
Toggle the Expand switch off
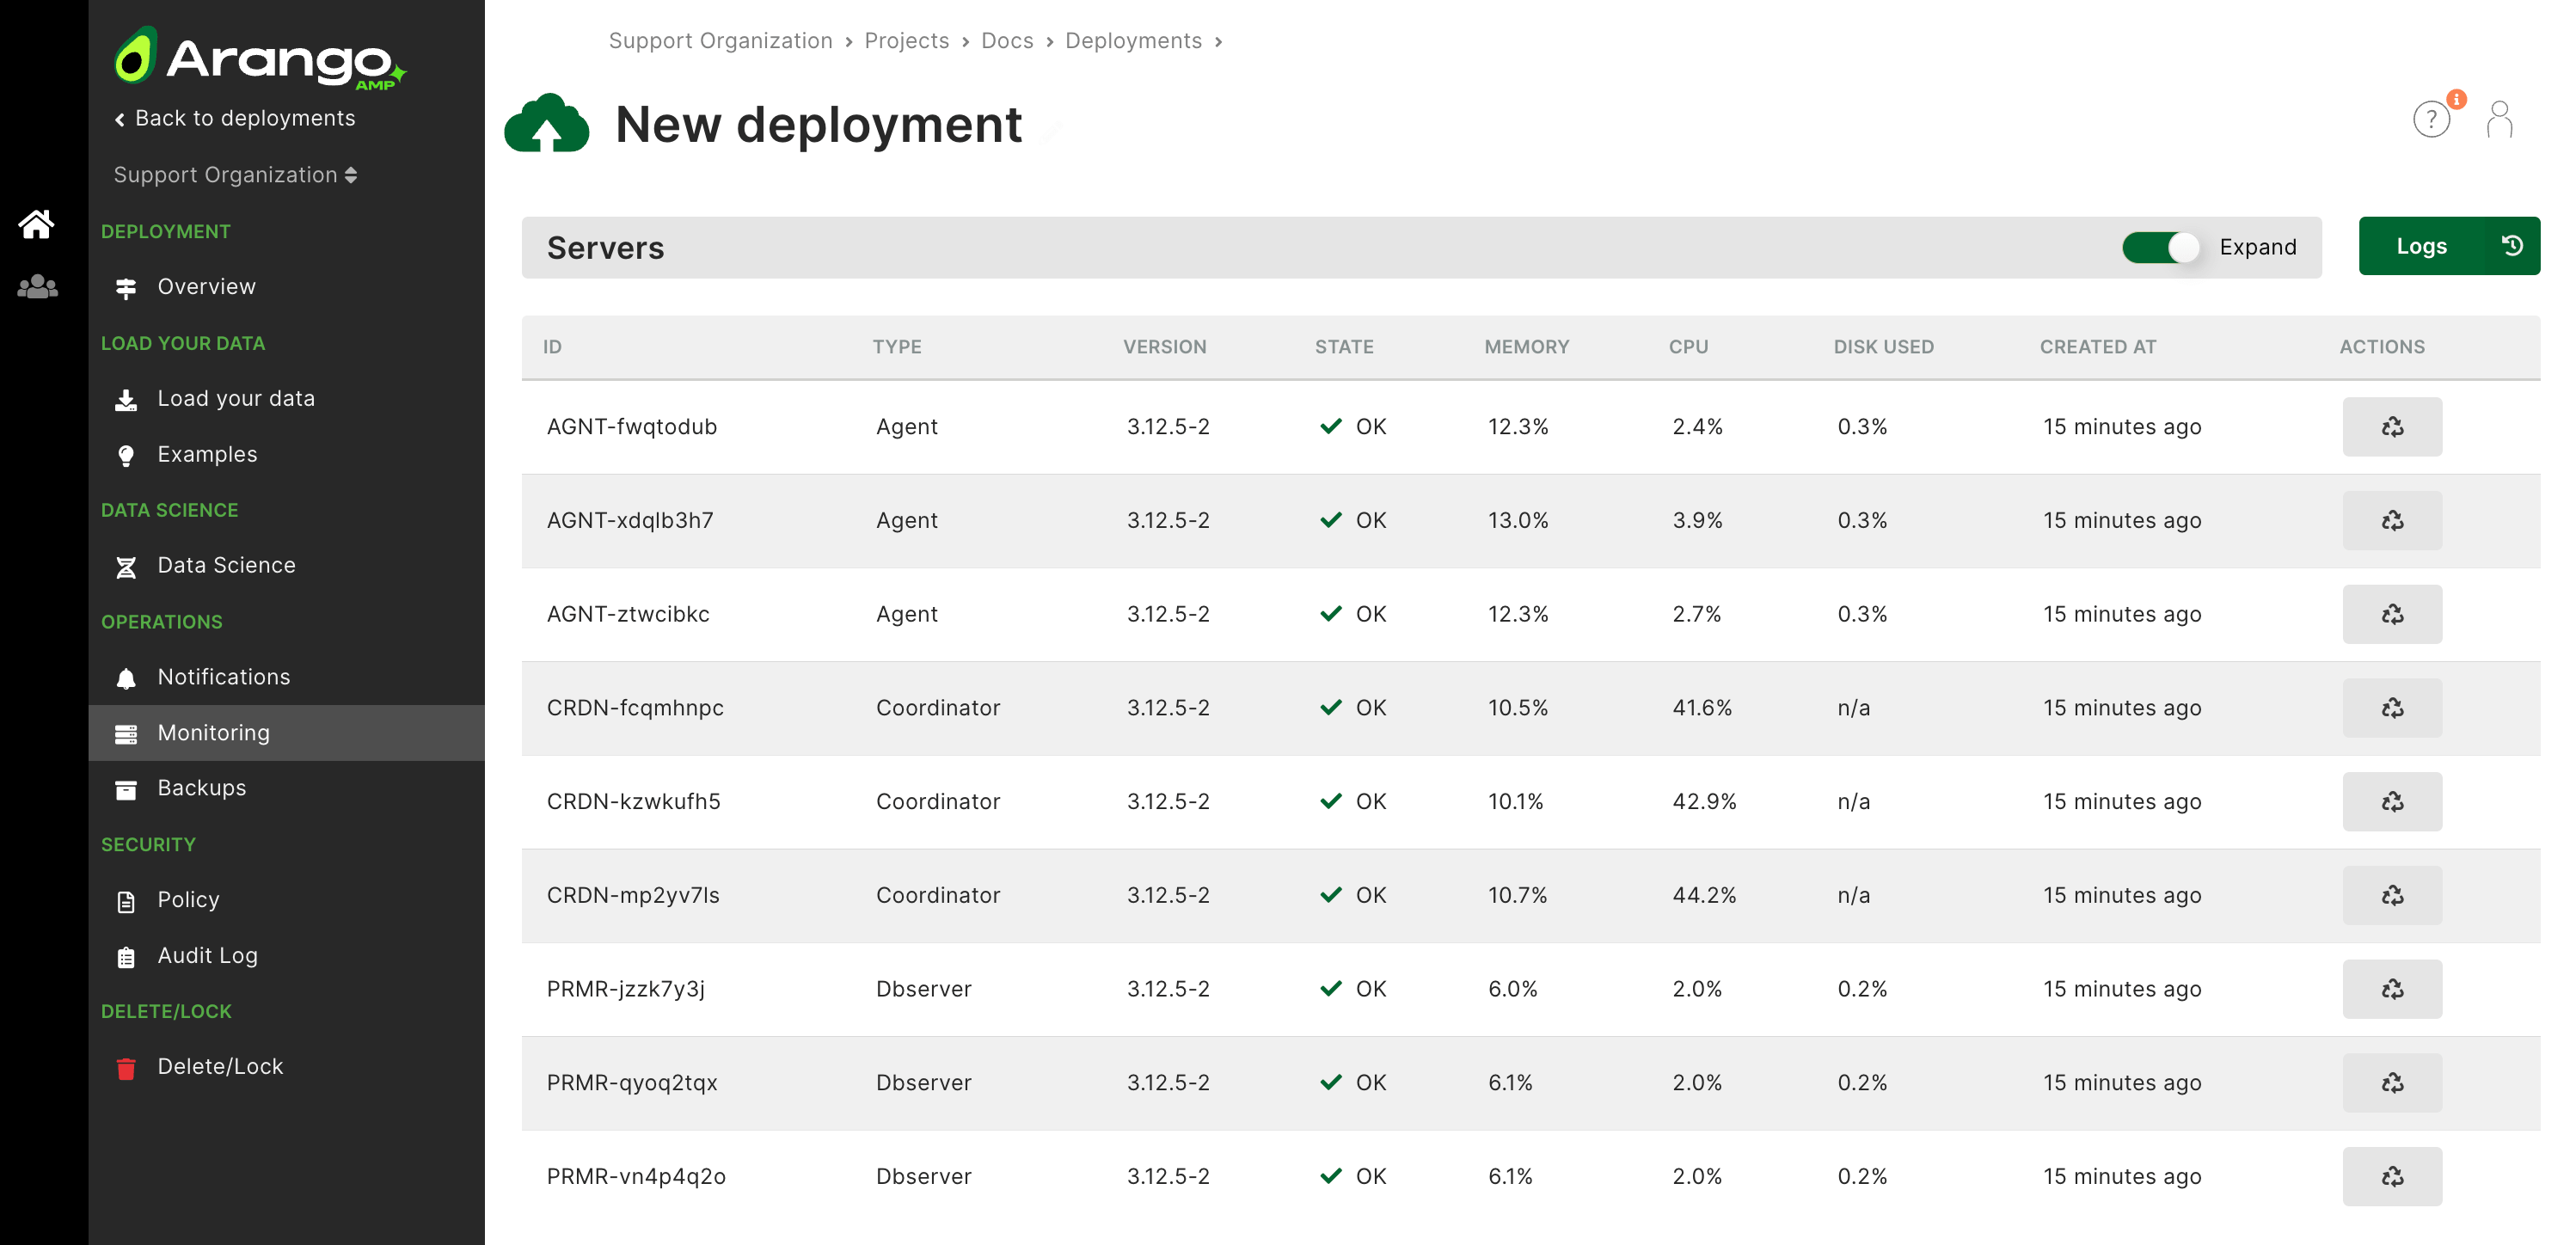click(2160, 247)
